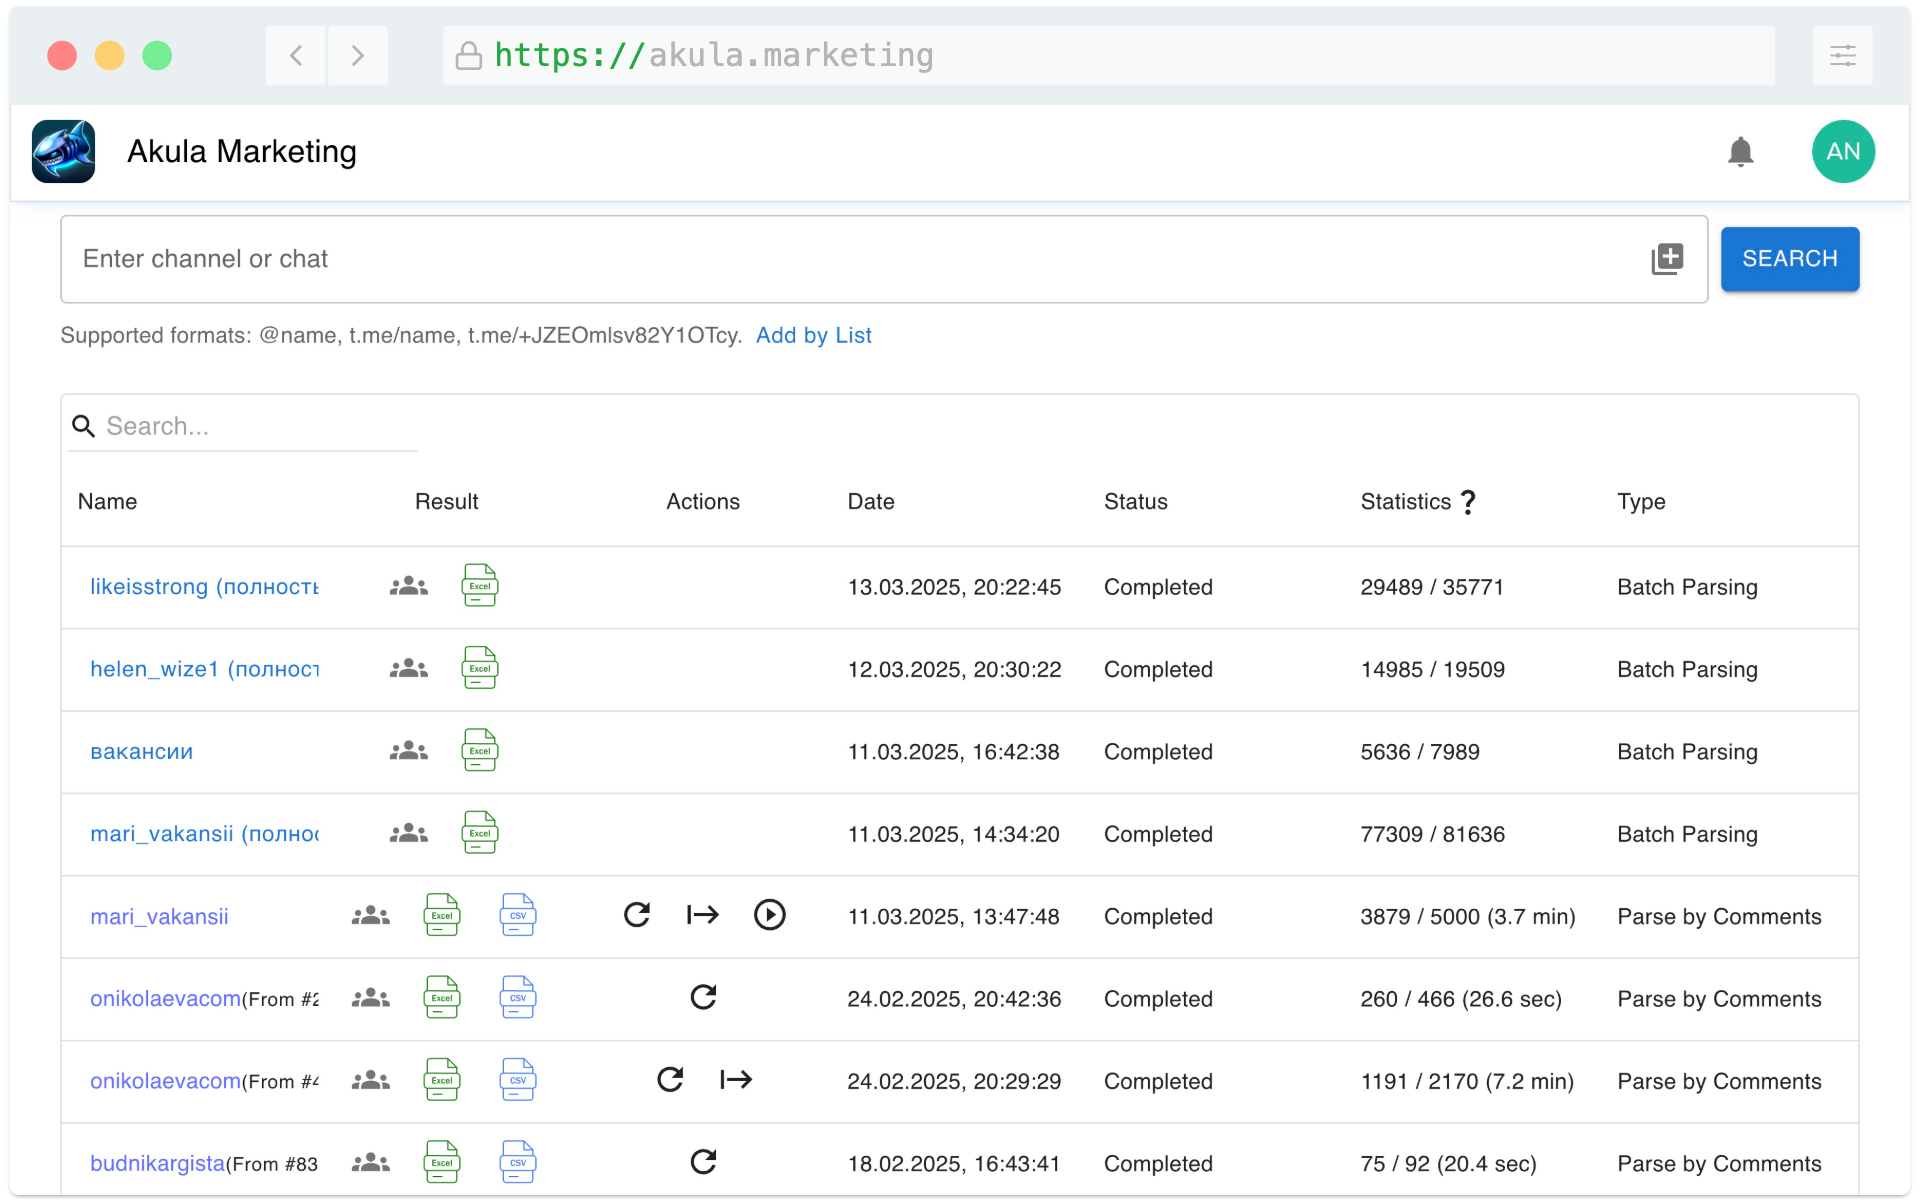This screenshot has width=1920, height=1200.
Task: Refresh the onikolaevacom 20:42:36 row
Action: pos(704,998)
